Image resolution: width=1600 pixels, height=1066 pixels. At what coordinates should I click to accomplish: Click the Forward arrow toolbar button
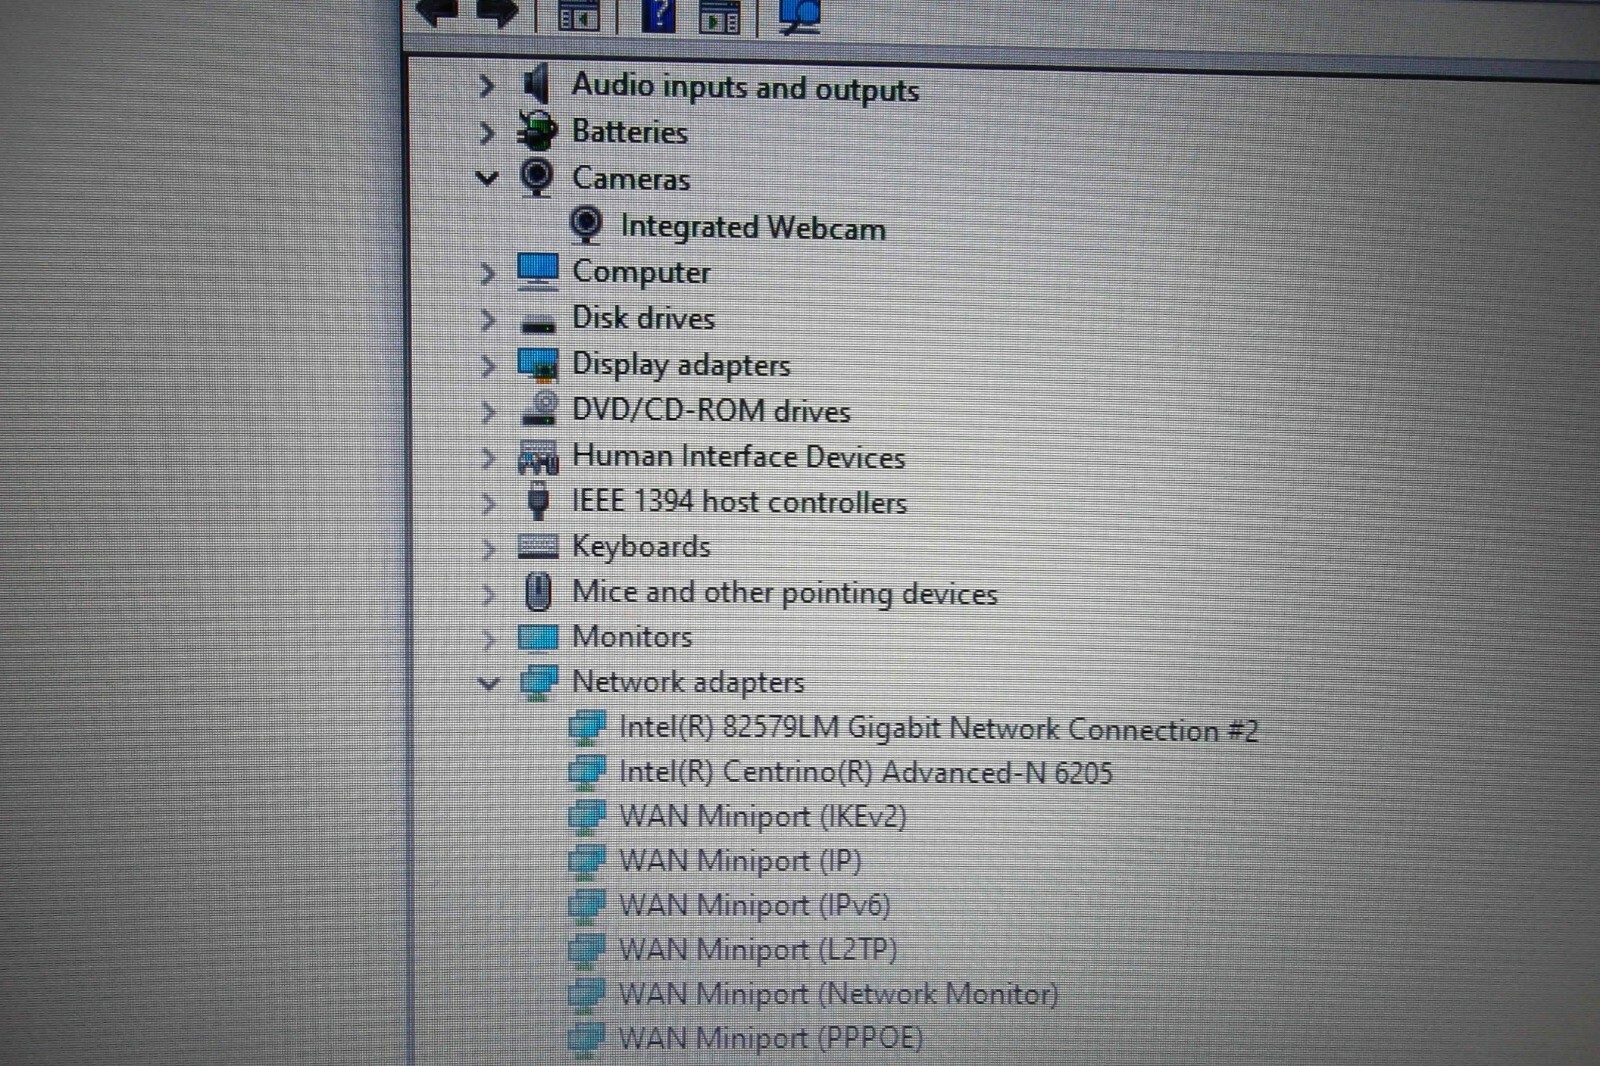pos(497,12)
